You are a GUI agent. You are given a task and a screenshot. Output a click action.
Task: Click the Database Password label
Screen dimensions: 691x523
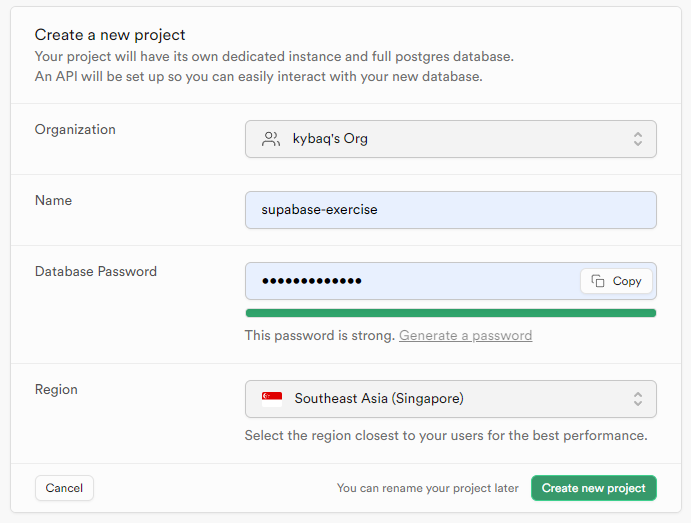pyautogui.click(x=96, y=271)
